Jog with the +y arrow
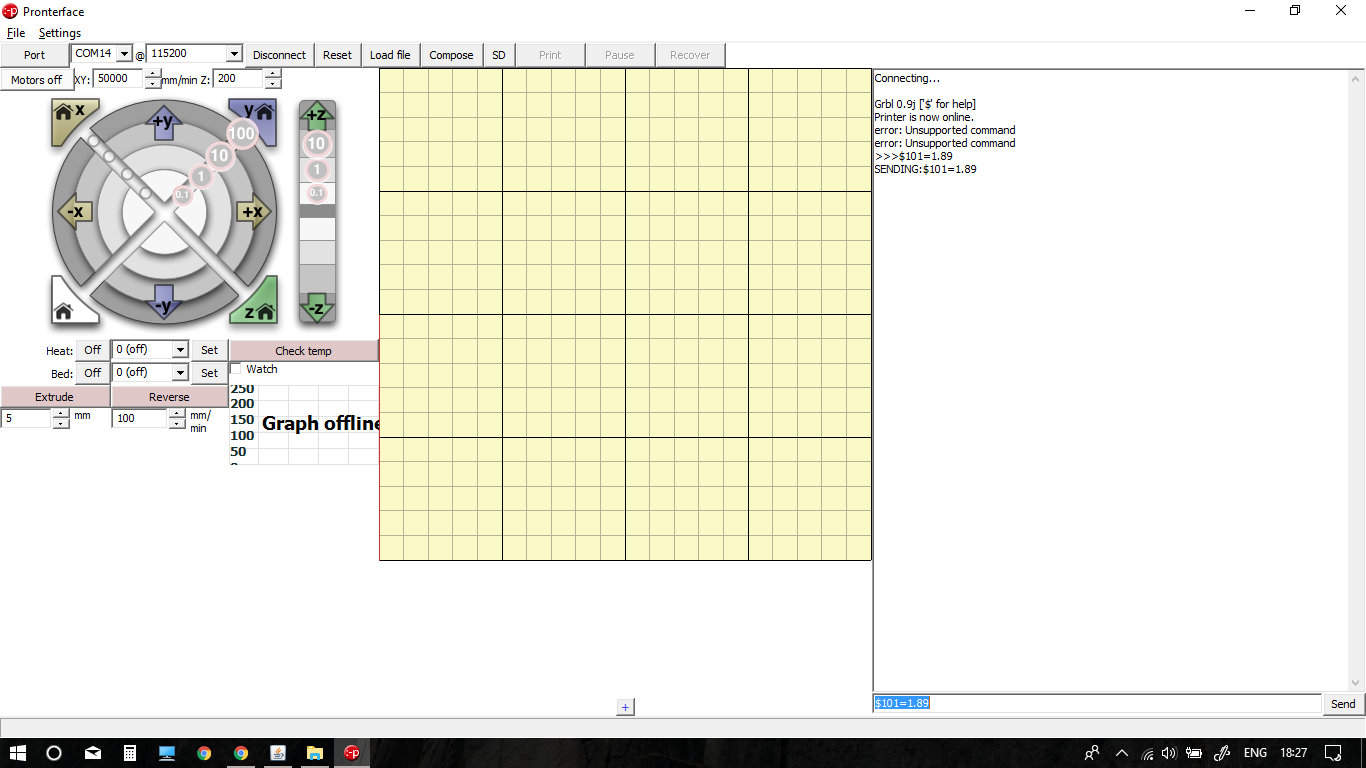Screen dimensions: 1366x768 point(163,123)
